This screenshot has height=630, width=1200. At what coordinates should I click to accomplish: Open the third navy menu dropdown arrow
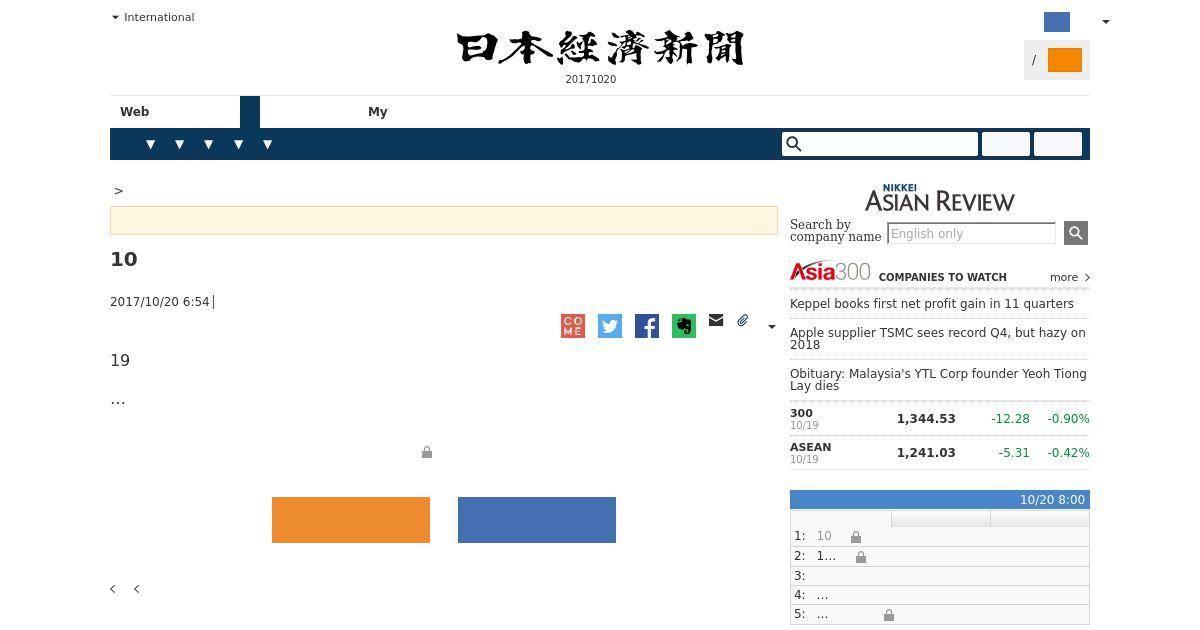209,144
